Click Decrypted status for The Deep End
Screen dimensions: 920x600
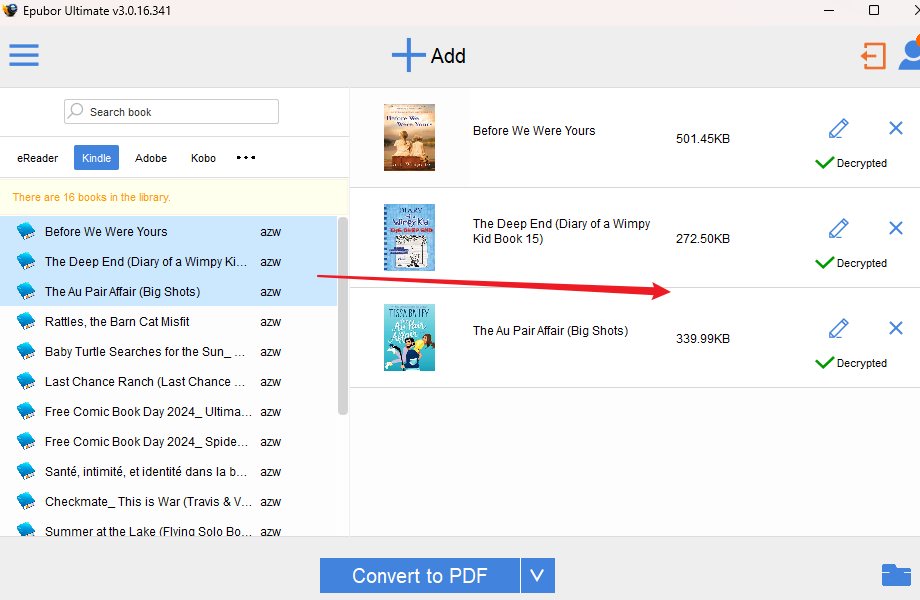coord(851,262)
